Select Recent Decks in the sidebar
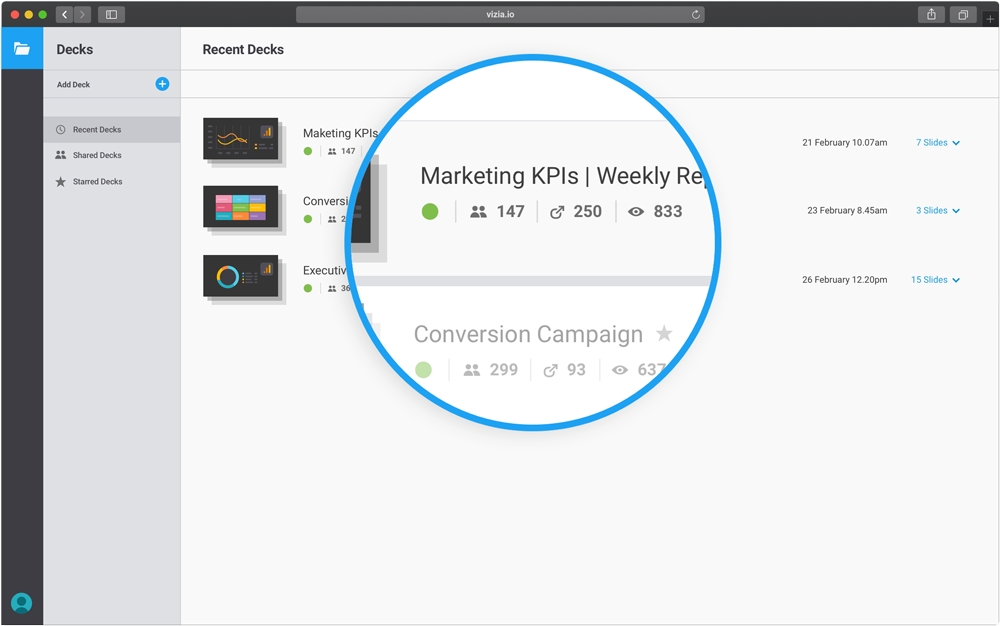This screenshot has width=1000, height=626. click(x=97, y=130)
